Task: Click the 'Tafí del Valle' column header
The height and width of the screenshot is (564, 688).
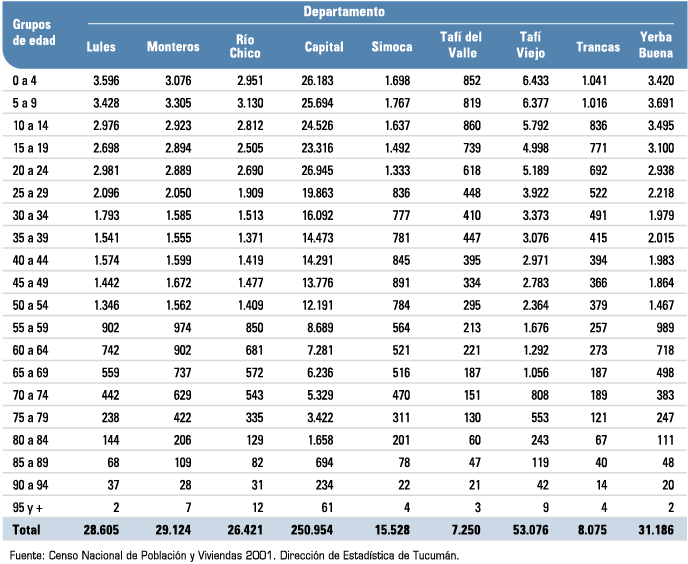Action: (x=461, y=45)
